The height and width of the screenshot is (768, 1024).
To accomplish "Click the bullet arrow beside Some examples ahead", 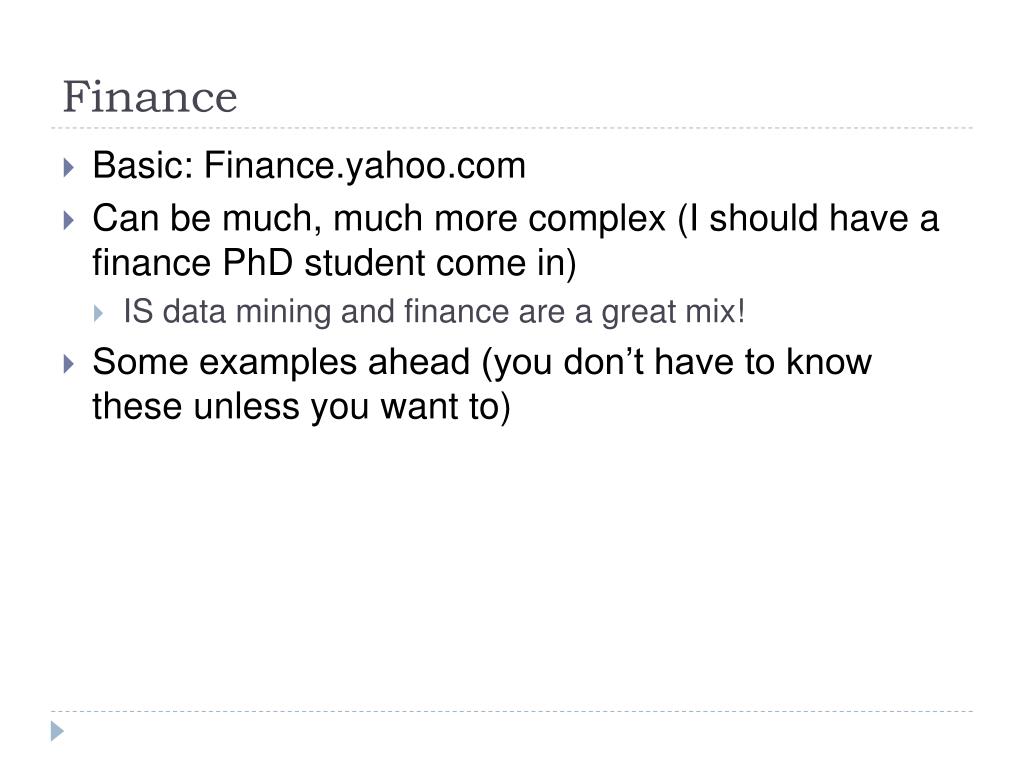I will coord(69,364).
